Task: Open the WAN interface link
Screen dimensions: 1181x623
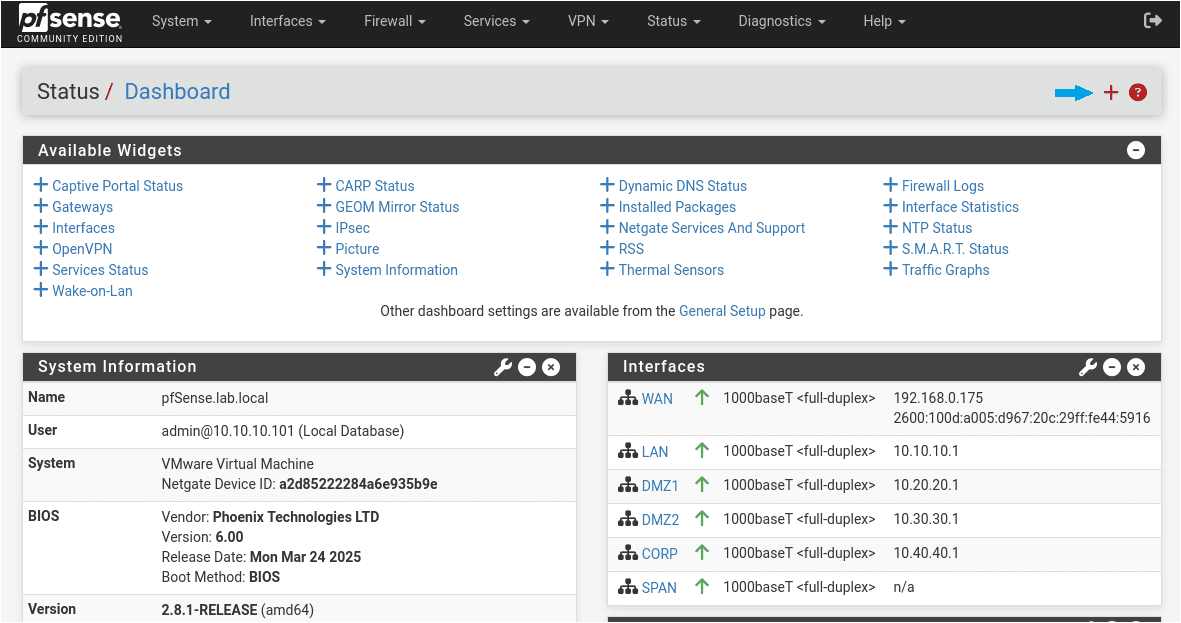Action: coord(657,399)
